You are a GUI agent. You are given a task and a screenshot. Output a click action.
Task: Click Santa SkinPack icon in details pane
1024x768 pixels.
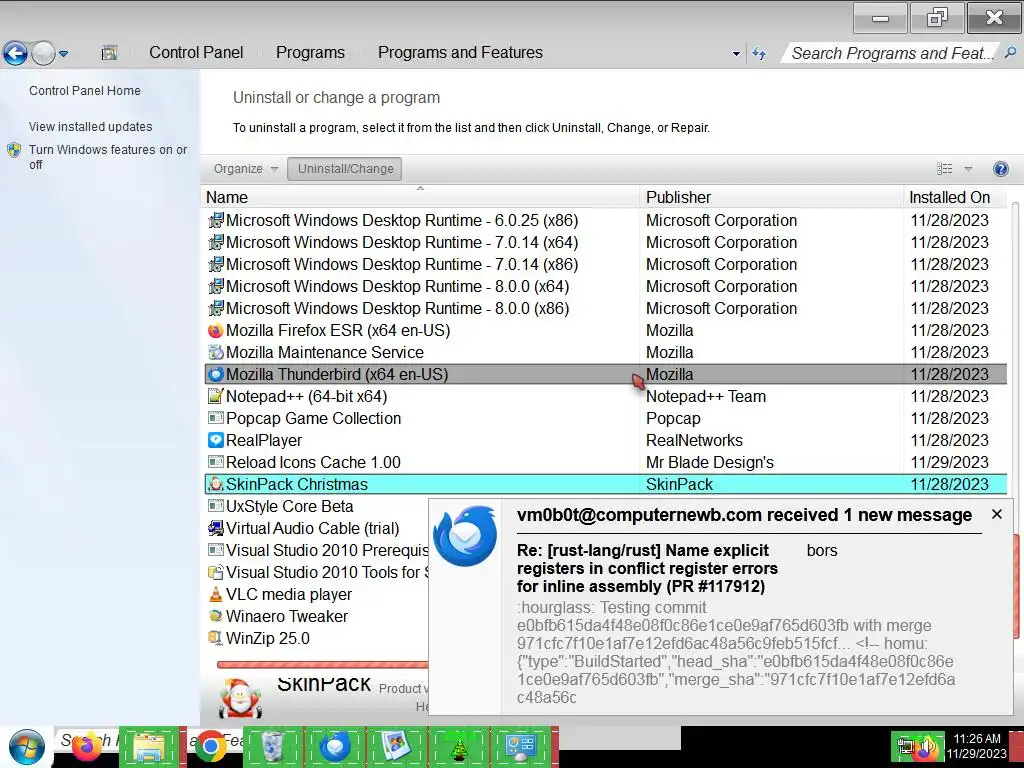tap(240, 698)
